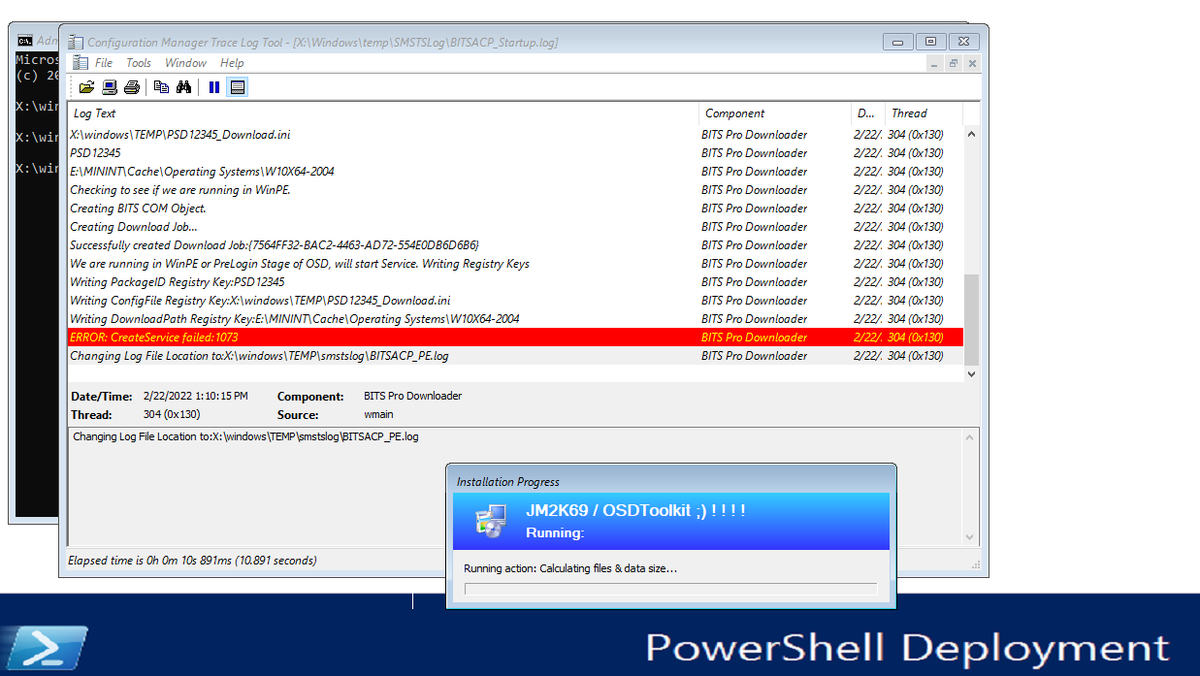Close the inner log document window
Screen dimensions: 1200x676
pyautogui.click(x=972, y=63)
